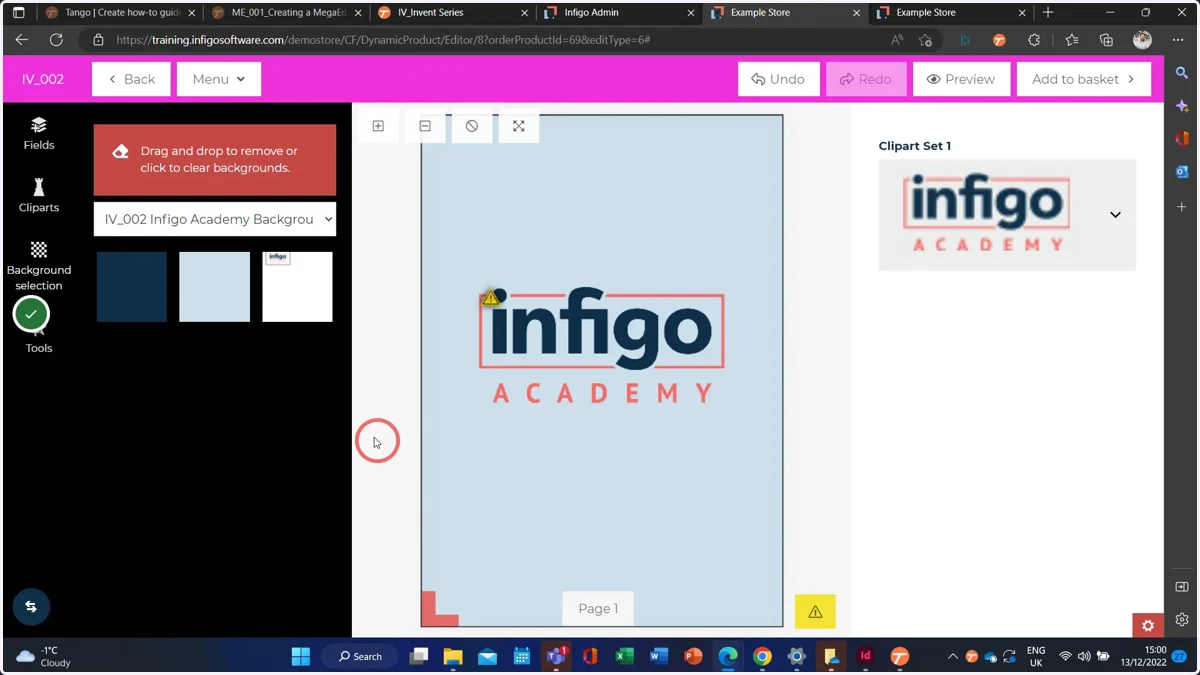Open the Edge sidebar search icon
Viewport: 1200px width, 675px height.
[x=1182, y=73]
